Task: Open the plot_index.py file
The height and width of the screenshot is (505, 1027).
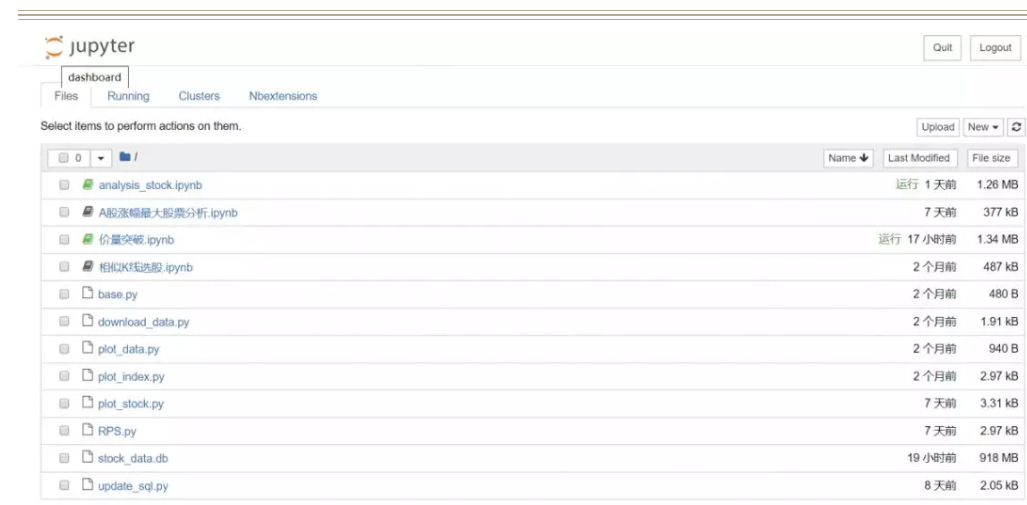Action: (x=131, y=377)
